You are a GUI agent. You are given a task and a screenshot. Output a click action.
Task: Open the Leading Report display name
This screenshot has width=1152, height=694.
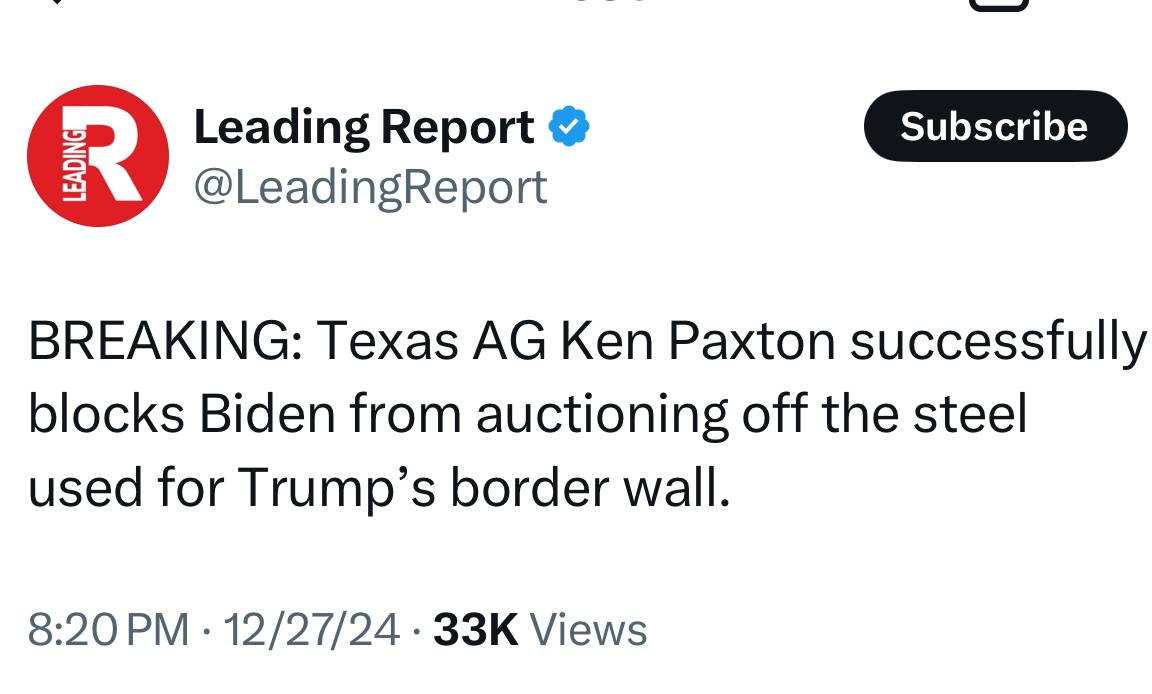coord(363,127)
